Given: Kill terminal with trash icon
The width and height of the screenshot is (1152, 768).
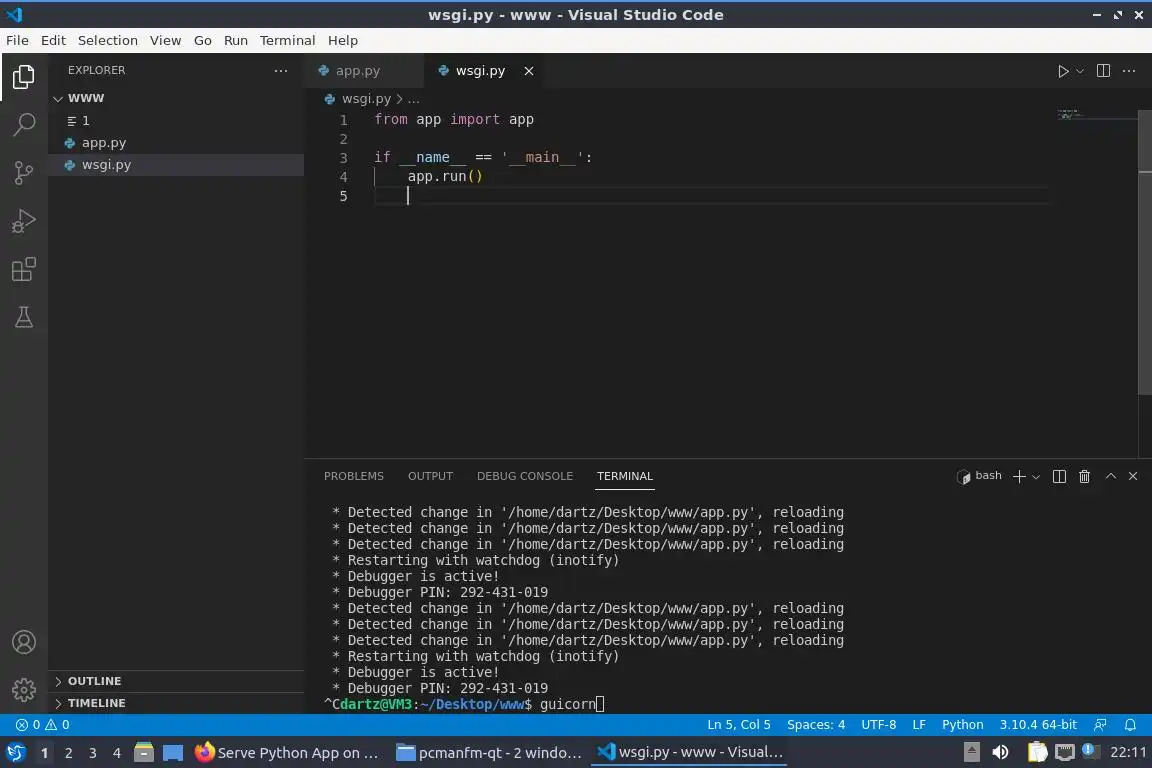Looking at the screenshot, I should click(x=1084, y=477).
